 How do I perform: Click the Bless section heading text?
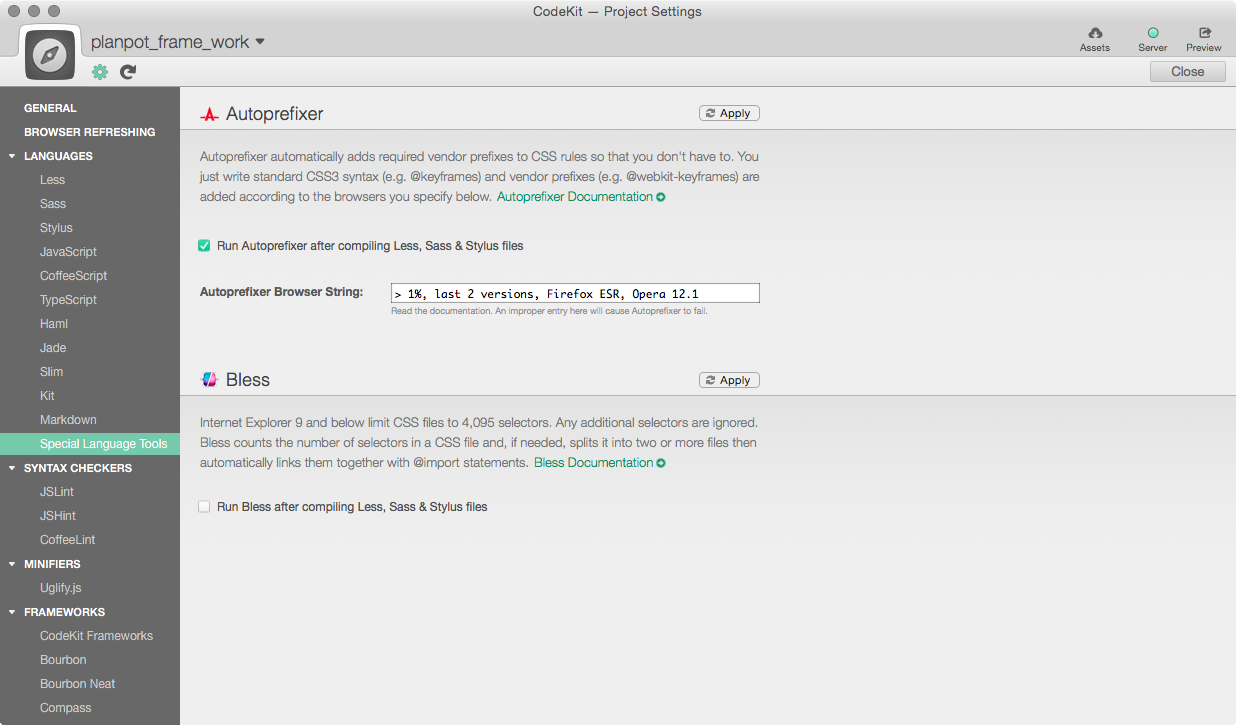pyautogui.click(x=248, y=380)
